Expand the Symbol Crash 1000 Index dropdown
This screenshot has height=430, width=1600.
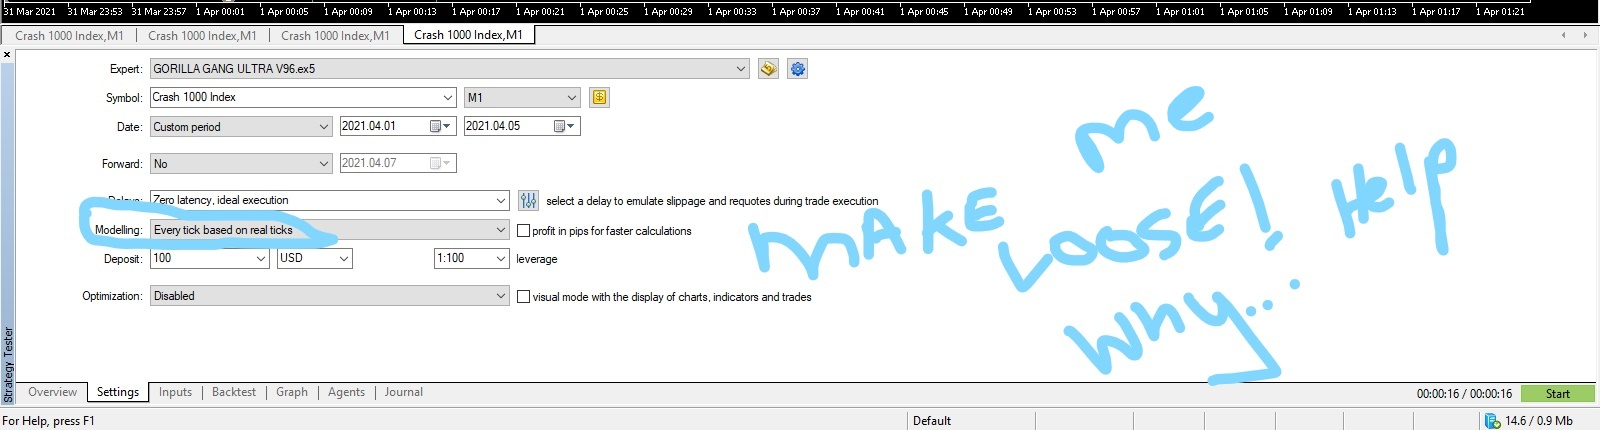click(x=448, y=97)
